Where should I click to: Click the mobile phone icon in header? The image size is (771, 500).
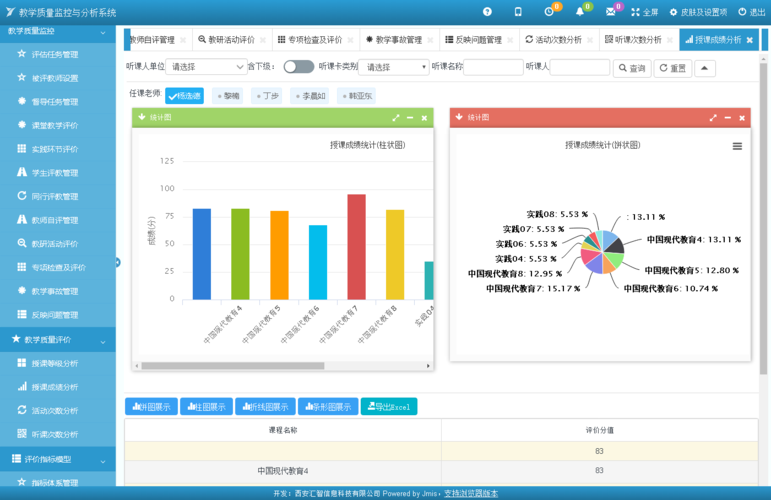click(x=518, y=12)
